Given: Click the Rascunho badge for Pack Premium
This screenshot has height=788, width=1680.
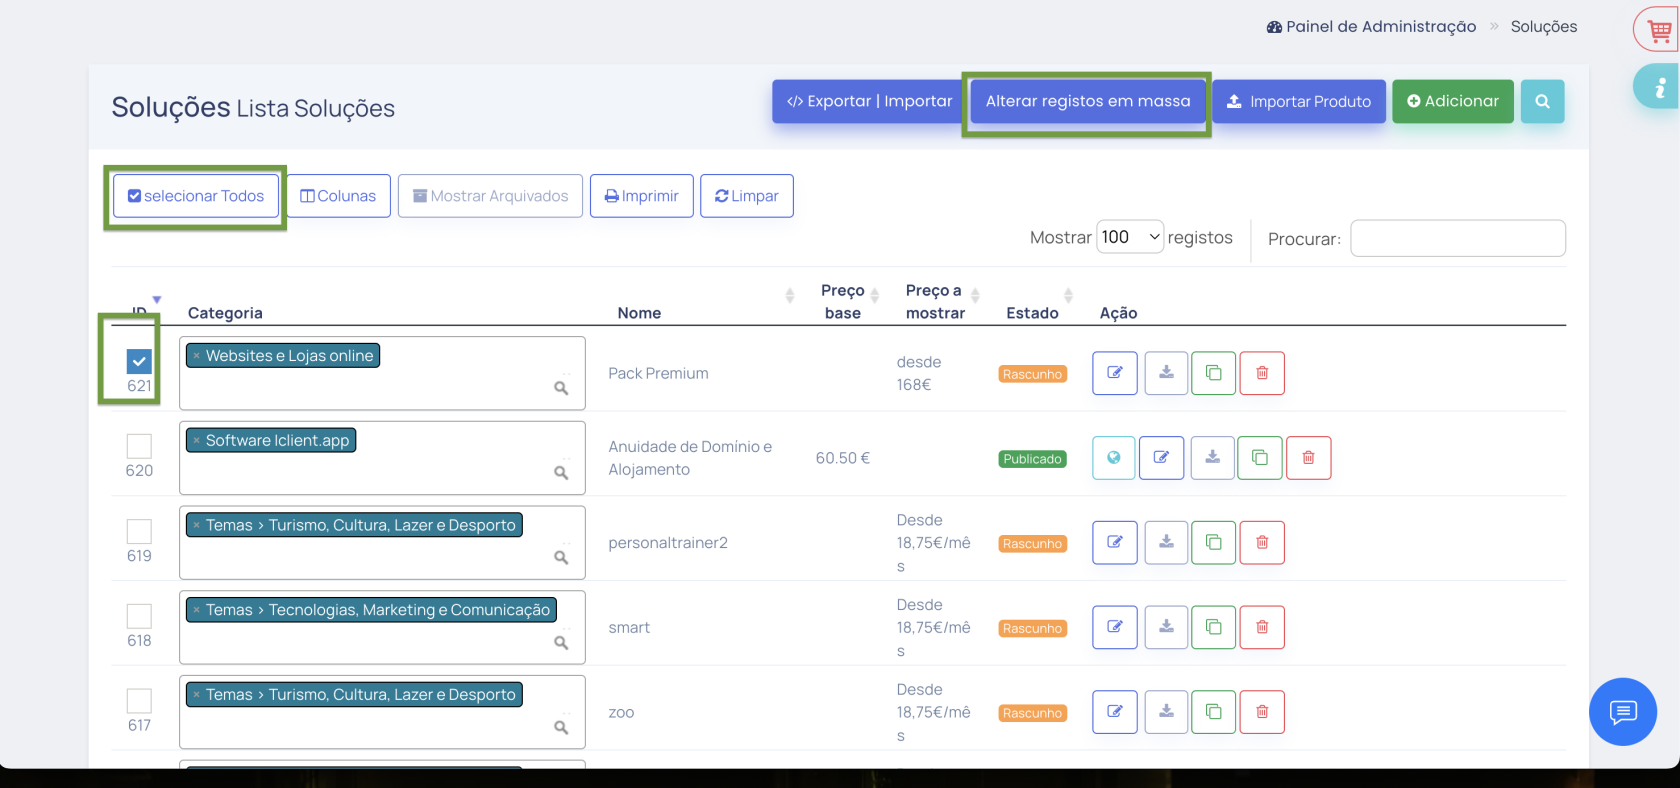Looking at the screenshot, I should tap(1032, 374).
